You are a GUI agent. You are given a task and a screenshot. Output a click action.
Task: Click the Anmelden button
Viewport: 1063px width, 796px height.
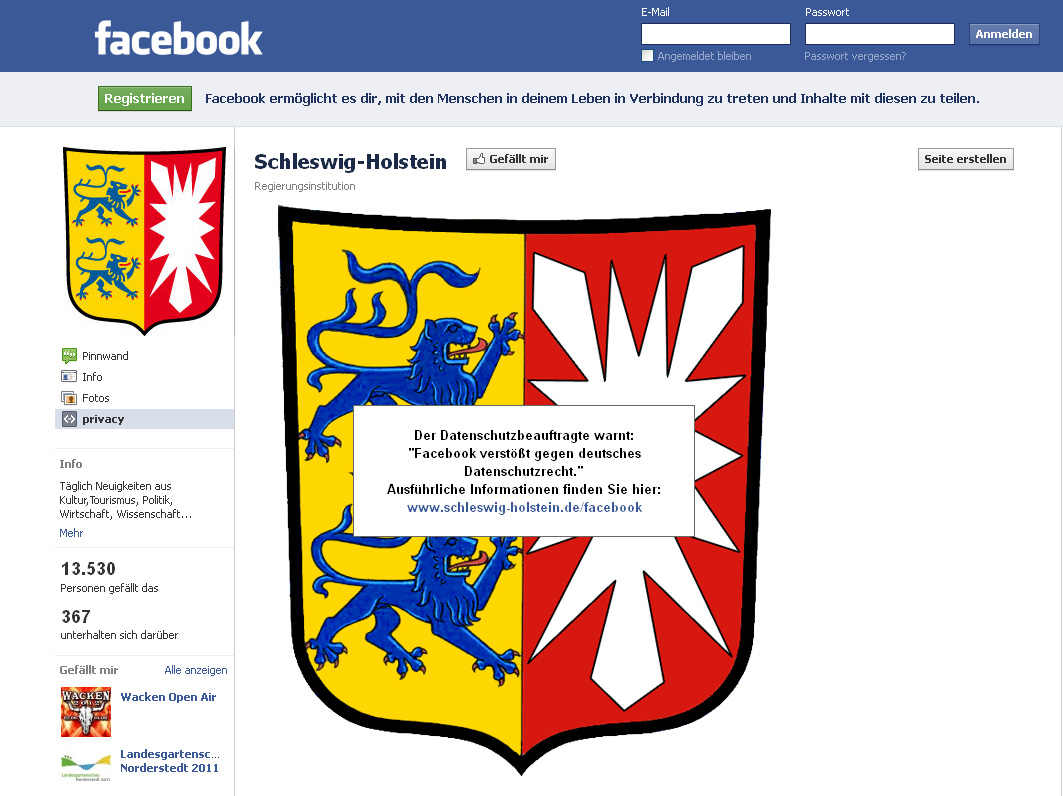(x=1004, y=34)
